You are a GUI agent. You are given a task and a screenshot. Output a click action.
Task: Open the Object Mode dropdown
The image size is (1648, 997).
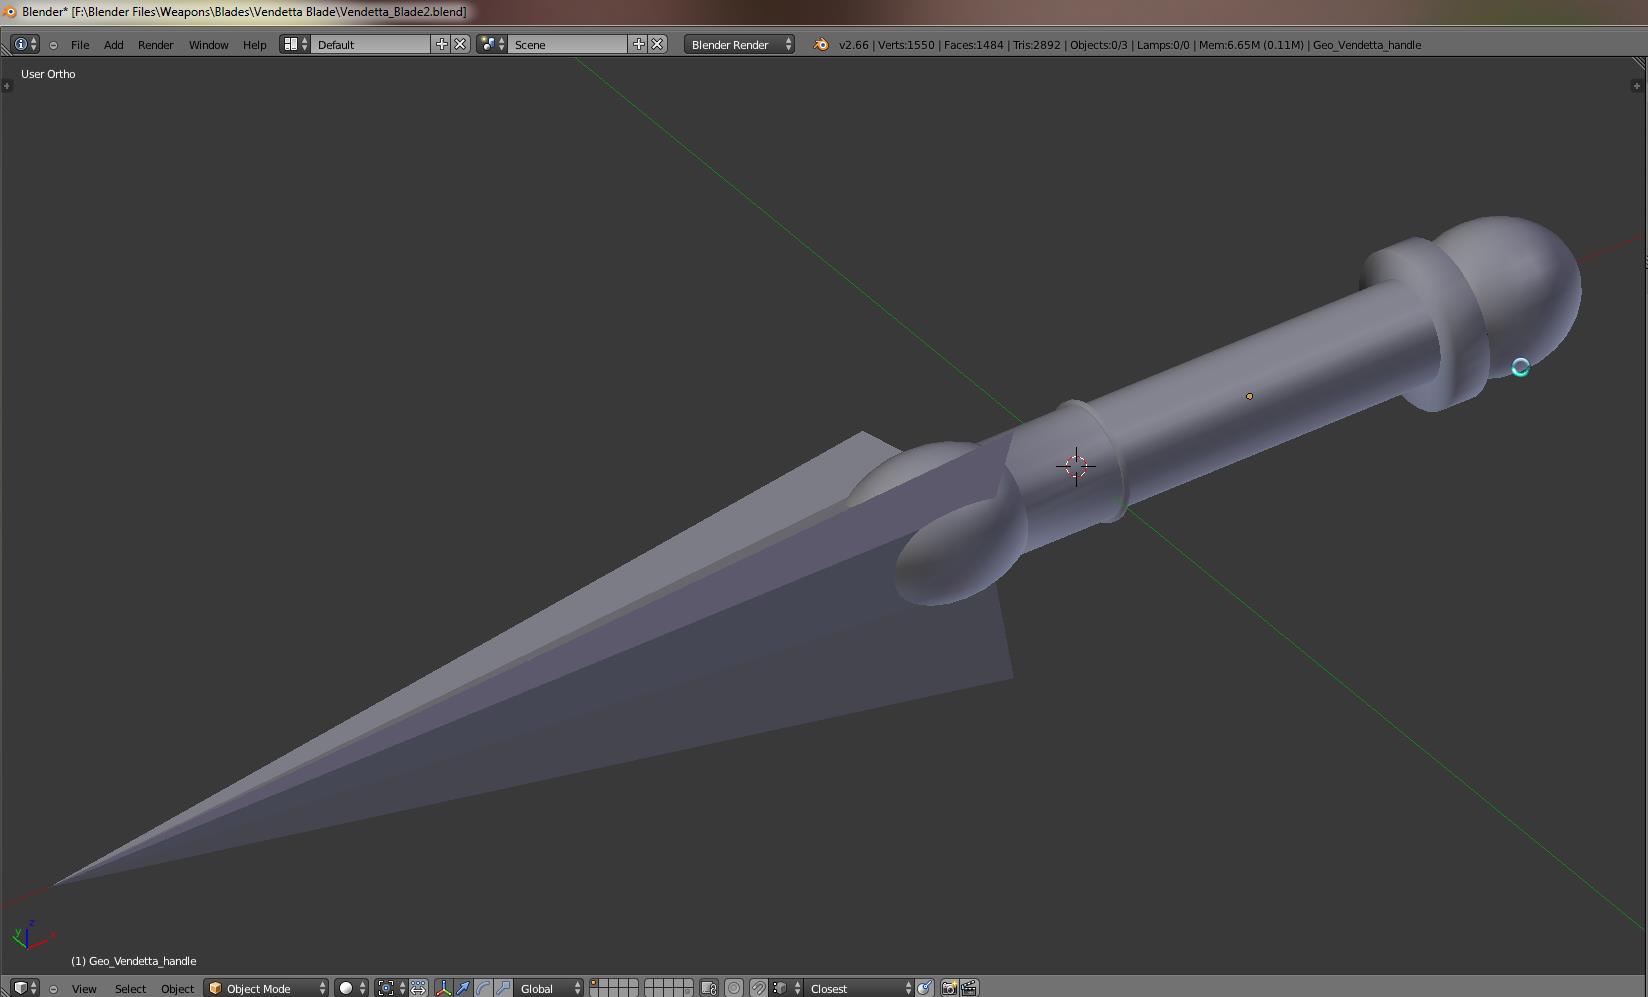[x=267, y=988]
